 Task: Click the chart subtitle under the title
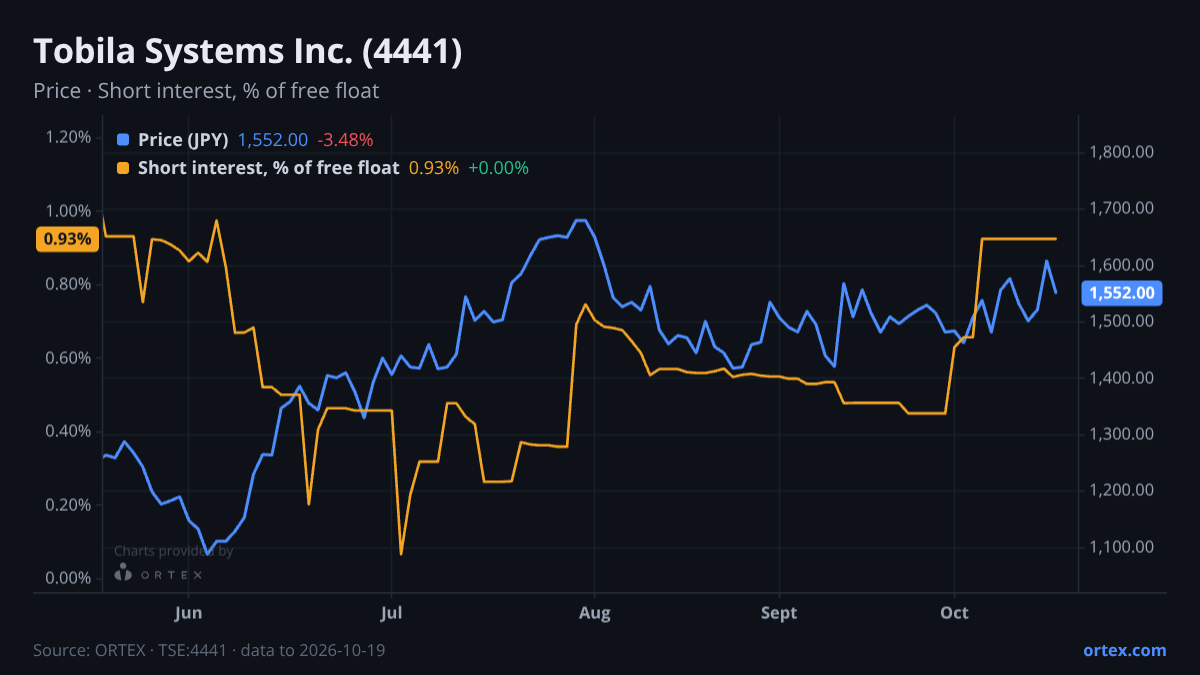(x=206, y=91)
